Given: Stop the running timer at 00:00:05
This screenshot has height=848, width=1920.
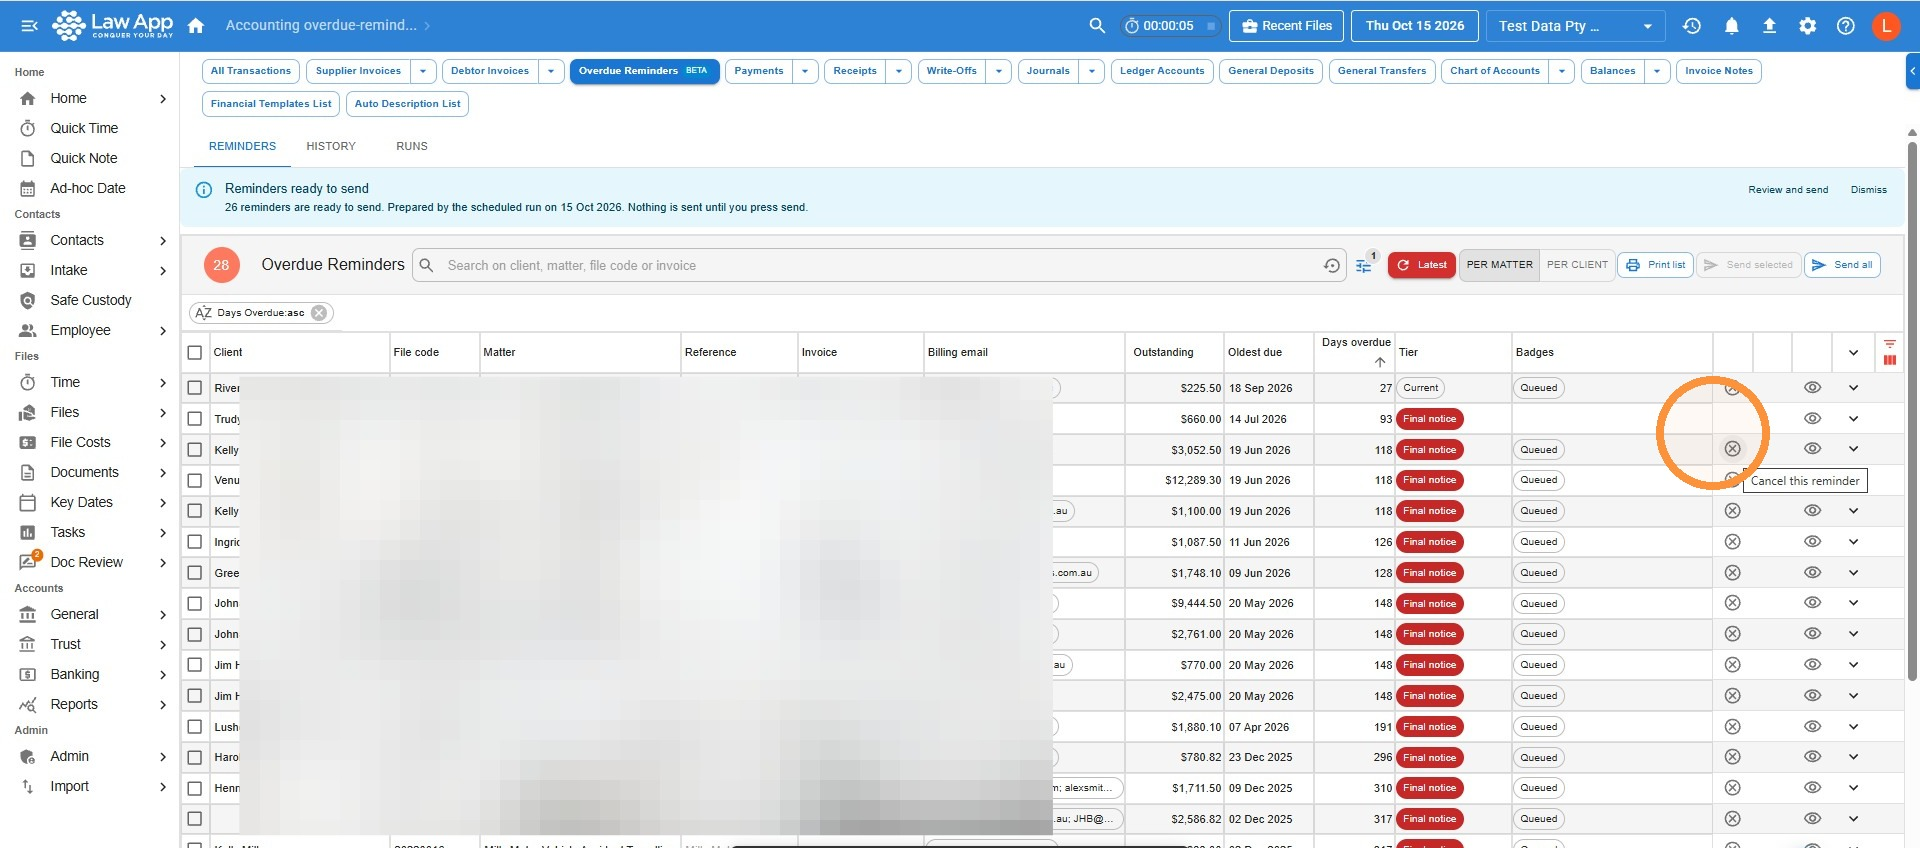Looking at the screenshot, I should [1211, 26].
